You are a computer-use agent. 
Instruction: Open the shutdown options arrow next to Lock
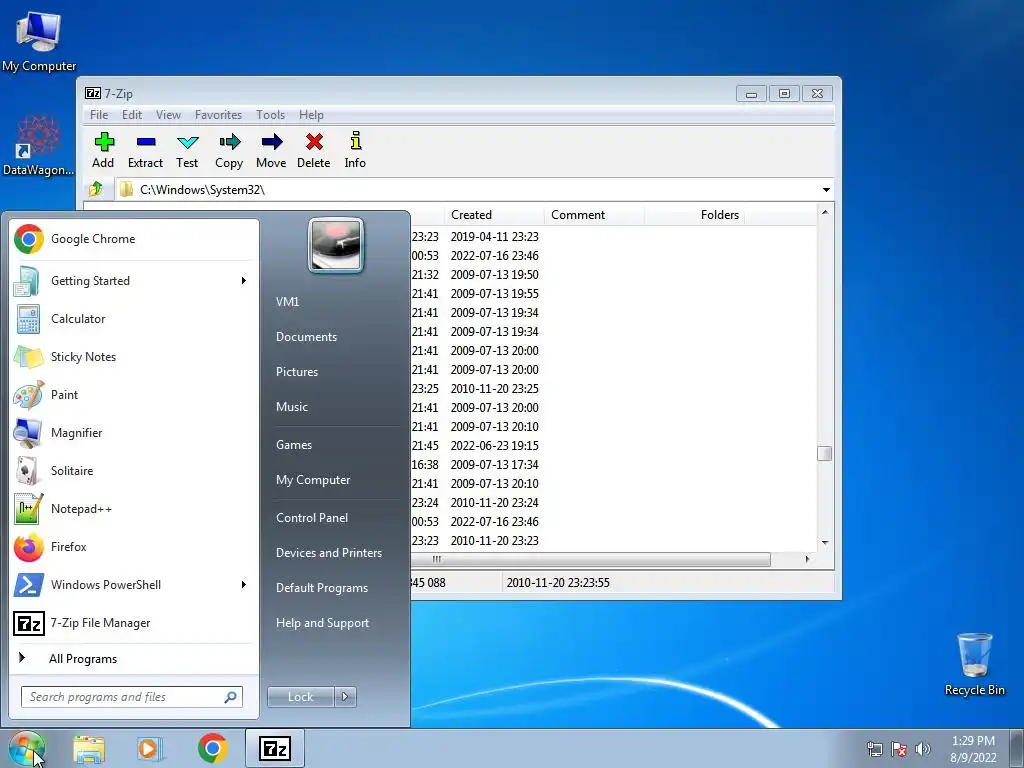click(345, 697)
